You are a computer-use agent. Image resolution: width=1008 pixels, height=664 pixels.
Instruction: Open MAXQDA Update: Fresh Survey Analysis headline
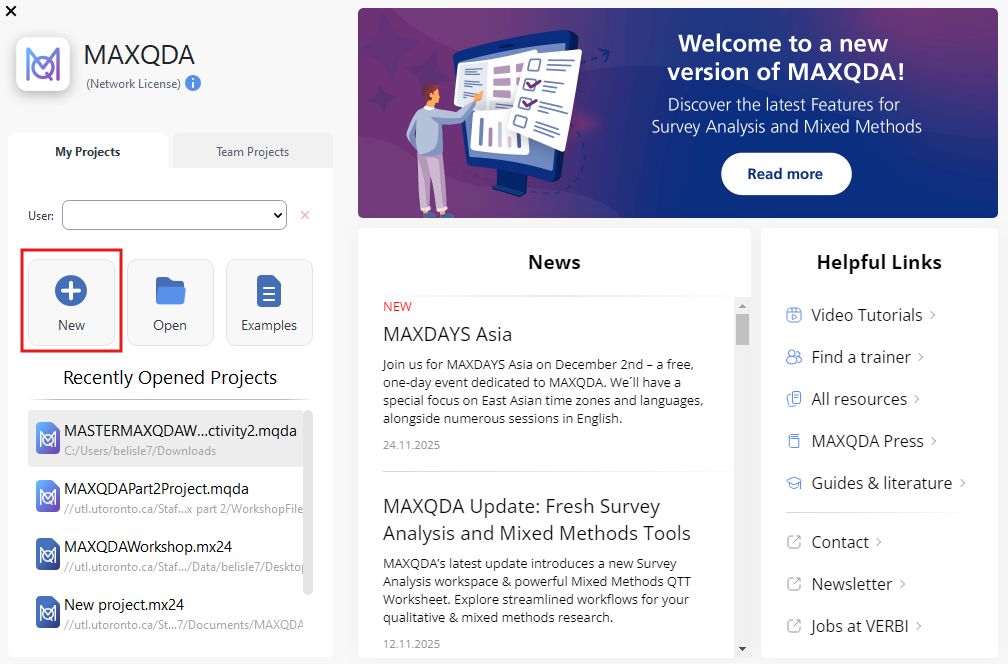tap(537, 519)
